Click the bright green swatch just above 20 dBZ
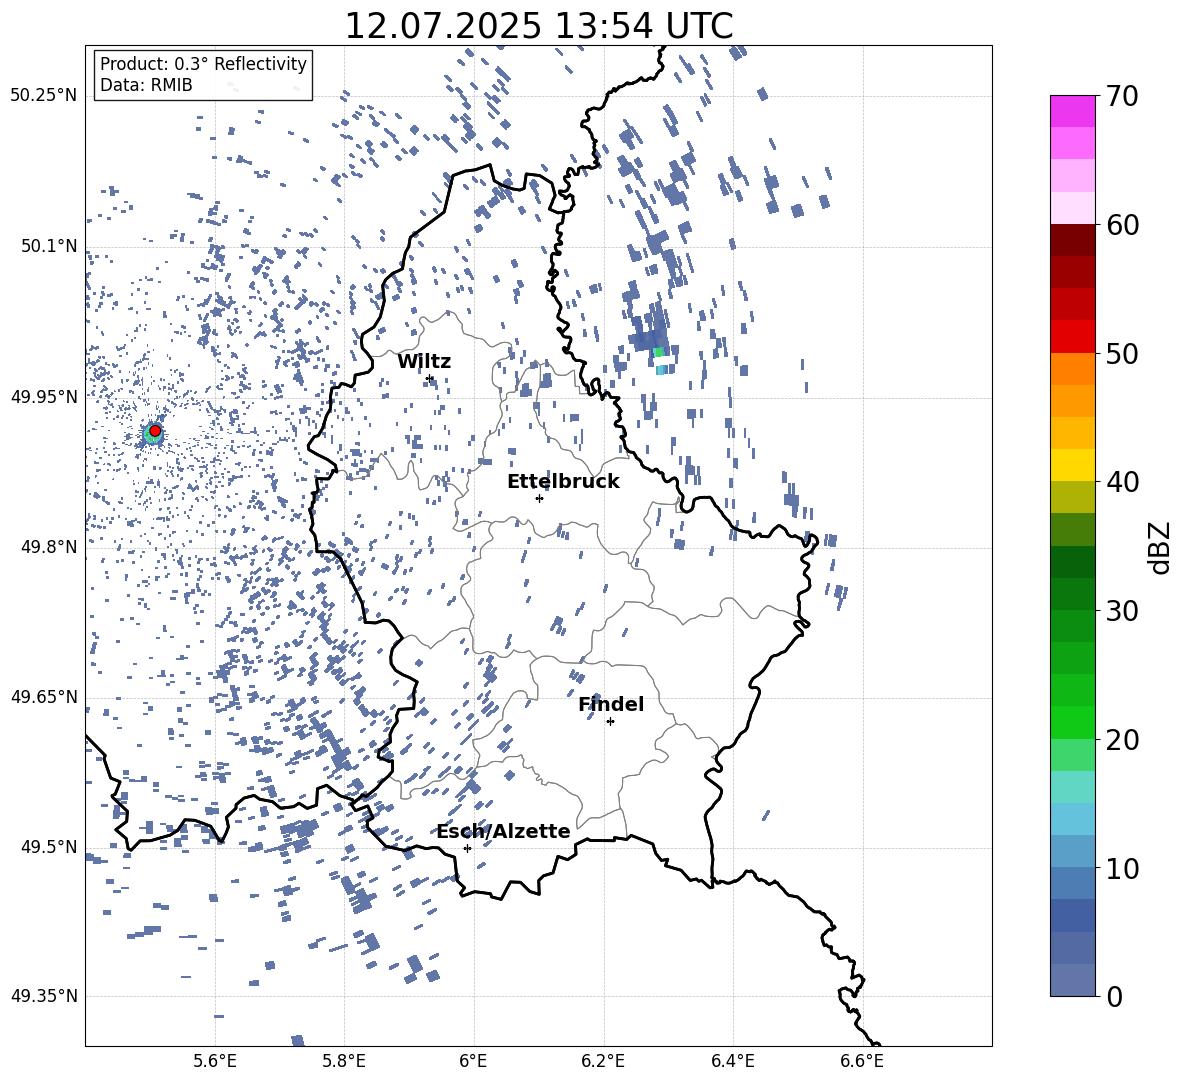The width and height of the screenshot is (1184, 1081). (x=1072, y=722)
